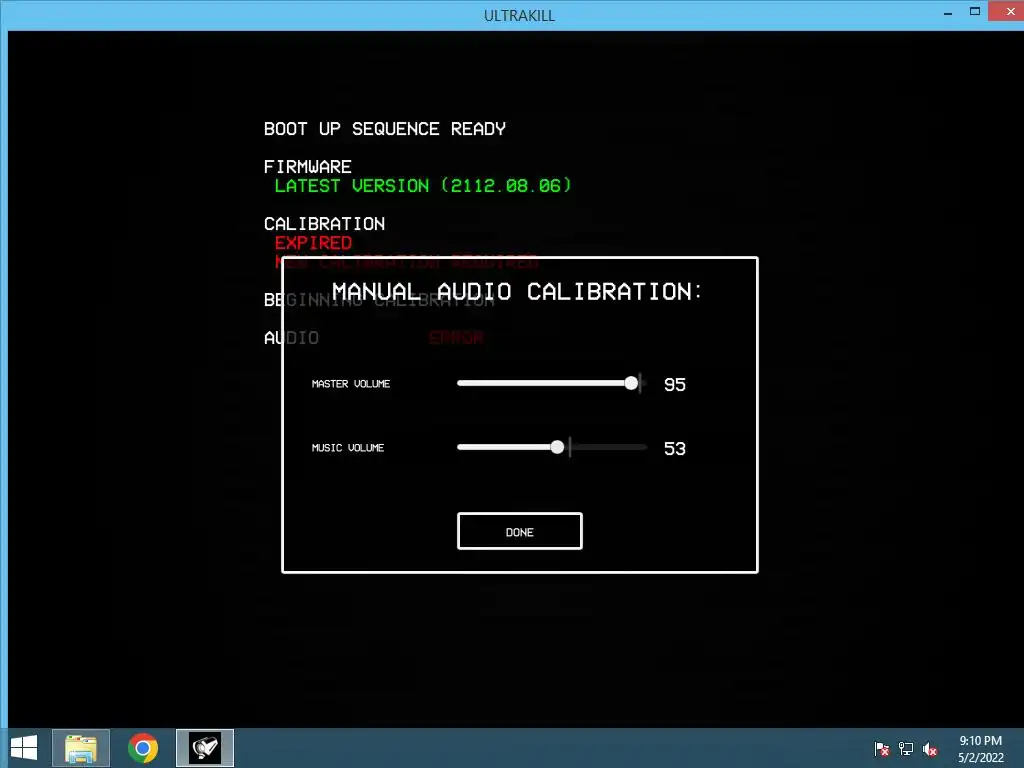Image resolution: width=1024 pixels, height=768 pixels.
Task: Click the ULTRAKILL window title bar
Action: click(519, 15)
